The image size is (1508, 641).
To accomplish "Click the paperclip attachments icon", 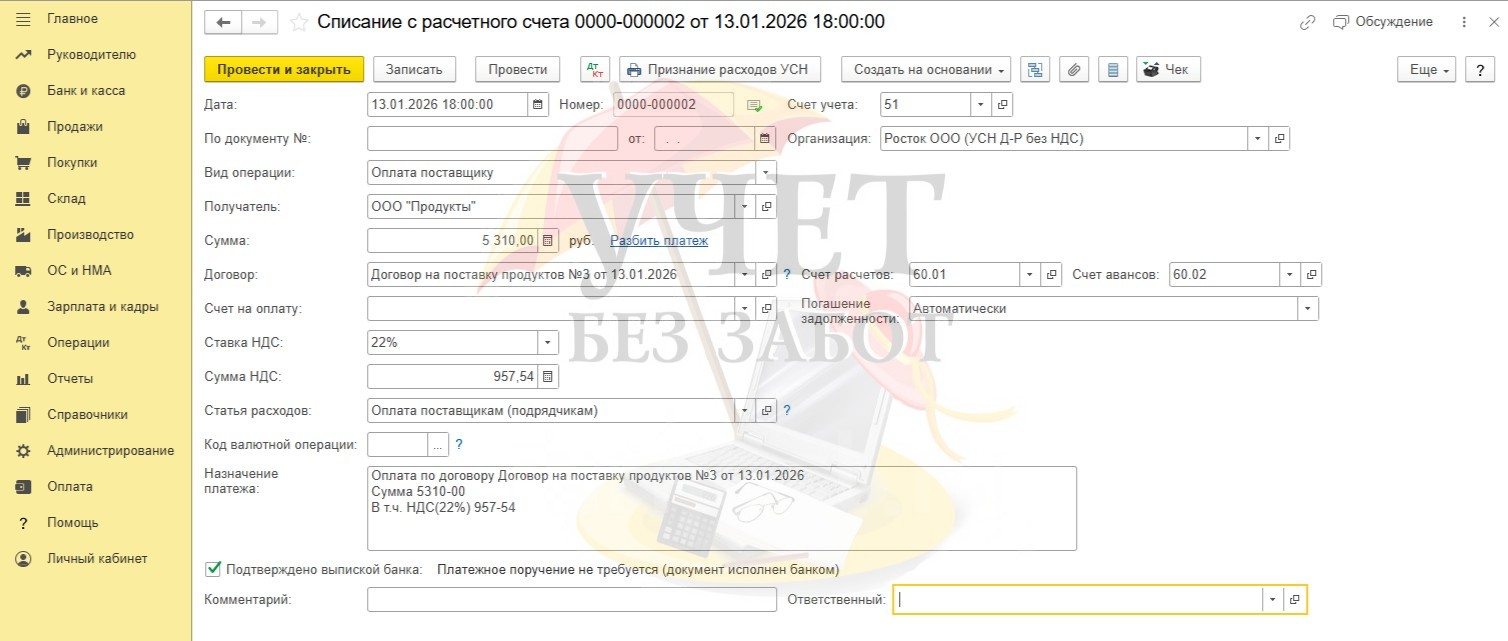I will click(1074, 69).
